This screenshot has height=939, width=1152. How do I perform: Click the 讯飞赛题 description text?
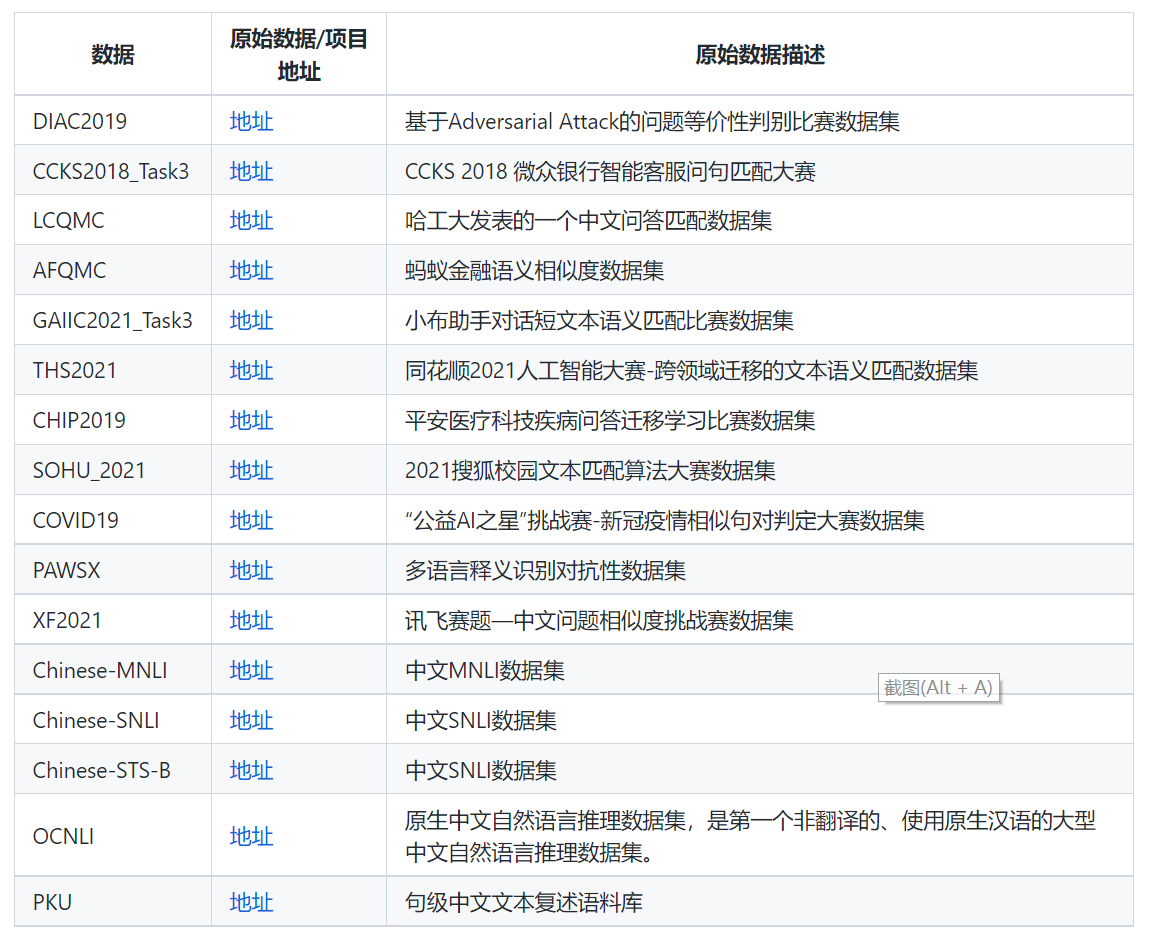pos(599,620)
